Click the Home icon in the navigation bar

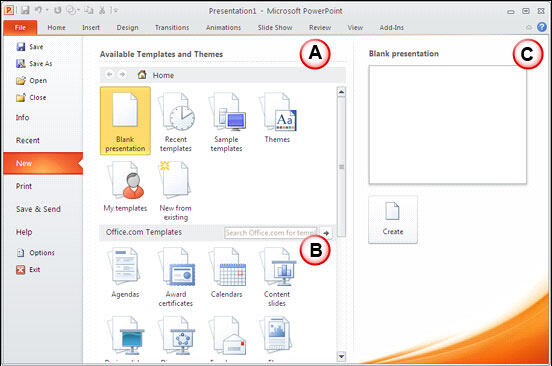coord(142,75)
